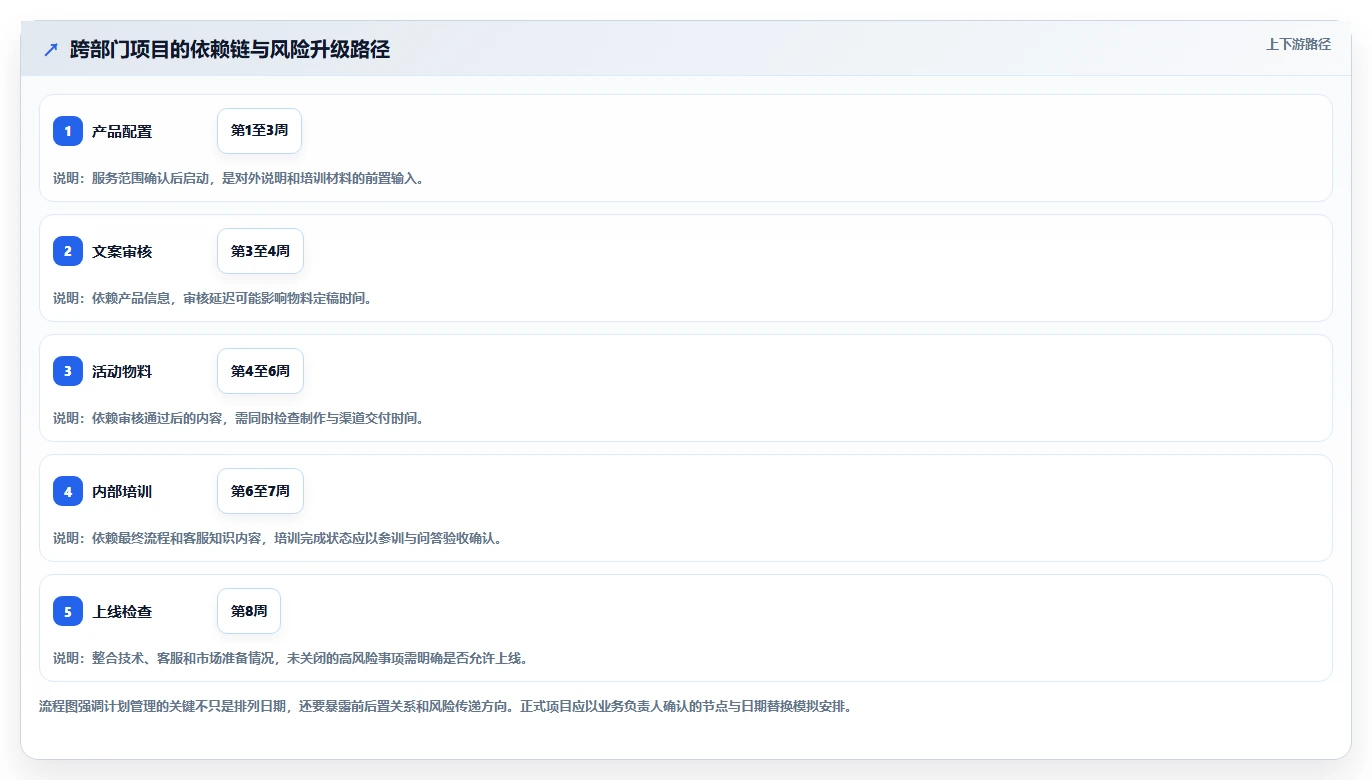Image resolution: width=1372 pixels, height=780 pixels.
Task: Click the 第1至3周 time chip
Action: coord(259,131)
